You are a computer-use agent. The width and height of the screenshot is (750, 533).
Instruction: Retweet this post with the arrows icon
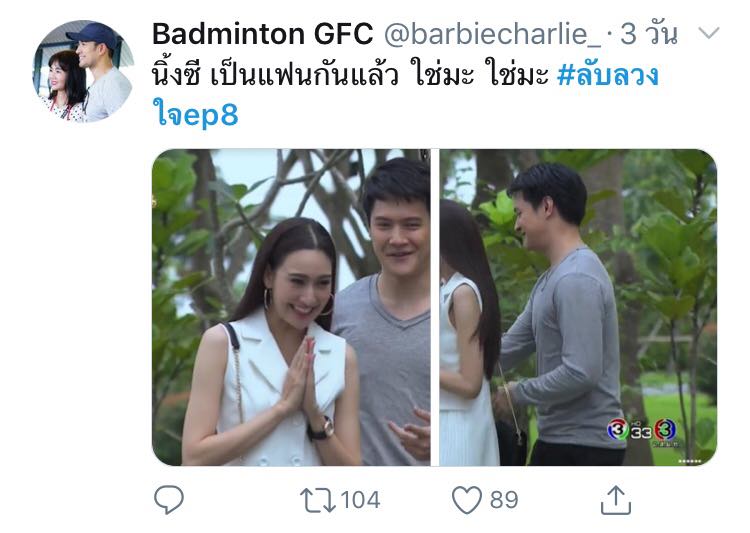coord(318,500)
